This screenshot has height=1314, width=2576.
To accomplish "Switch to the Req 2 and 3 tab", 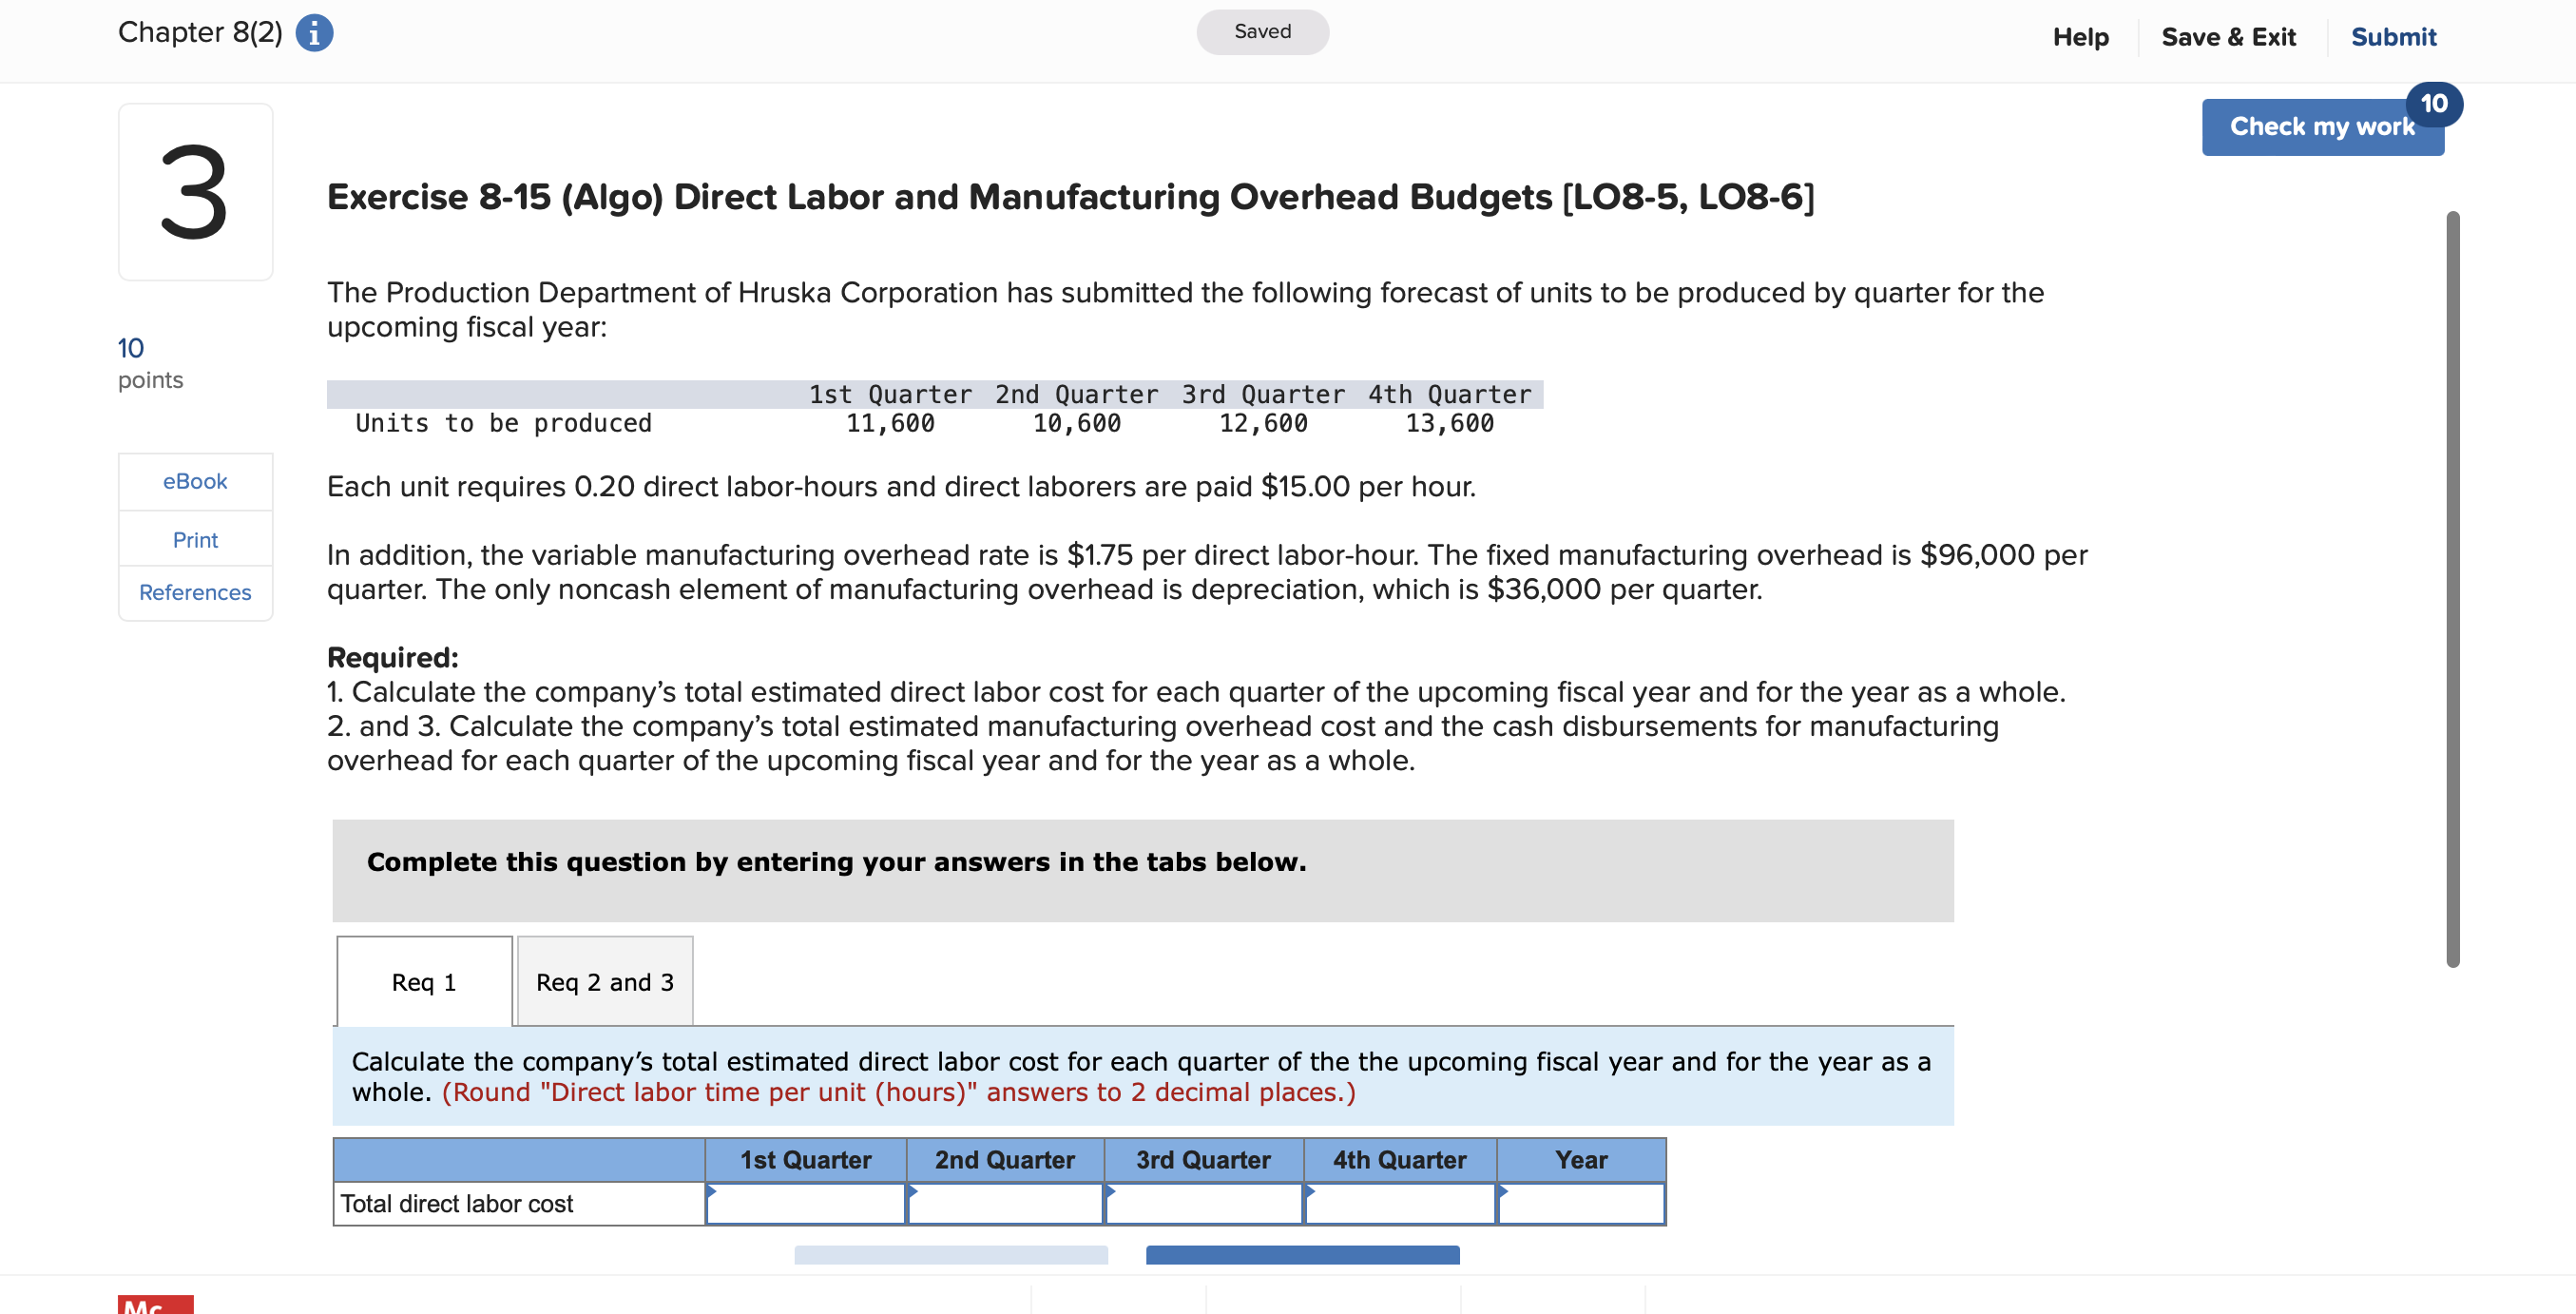I will 604,981.
